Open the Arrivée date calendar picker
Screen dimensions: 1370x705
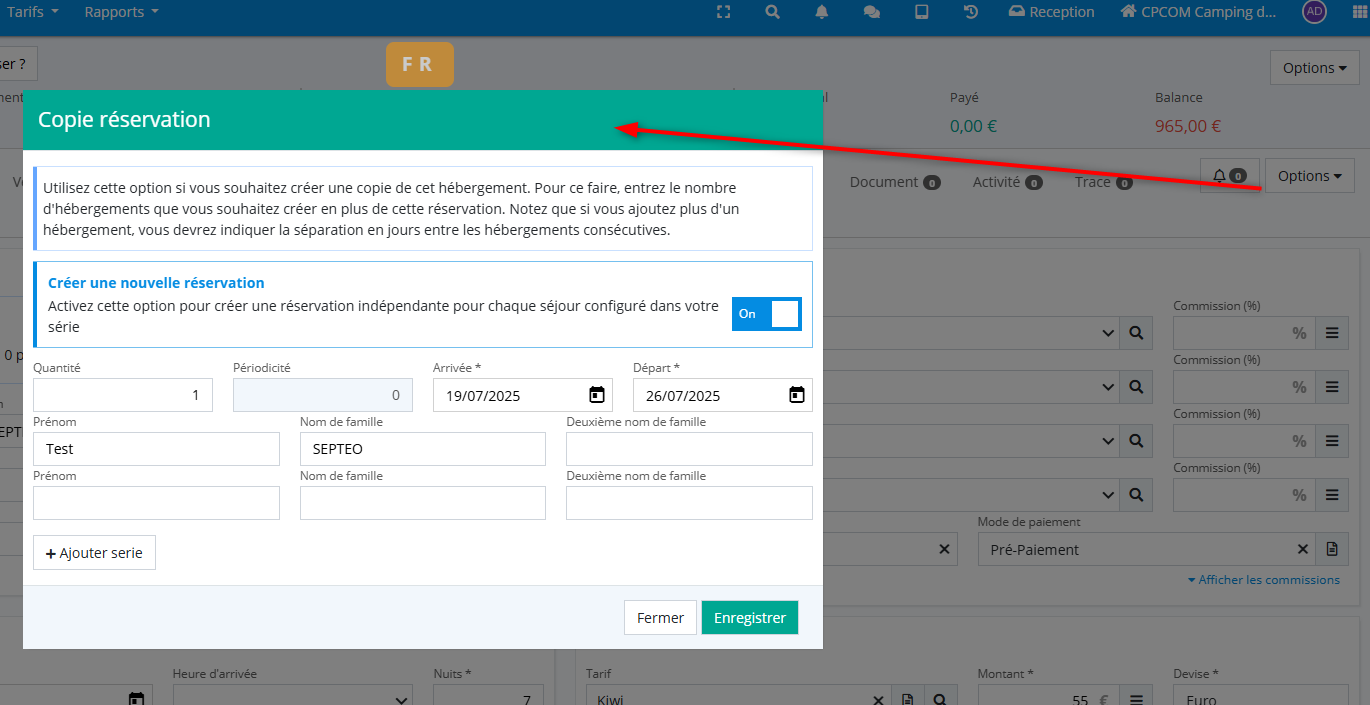(597, 395)
